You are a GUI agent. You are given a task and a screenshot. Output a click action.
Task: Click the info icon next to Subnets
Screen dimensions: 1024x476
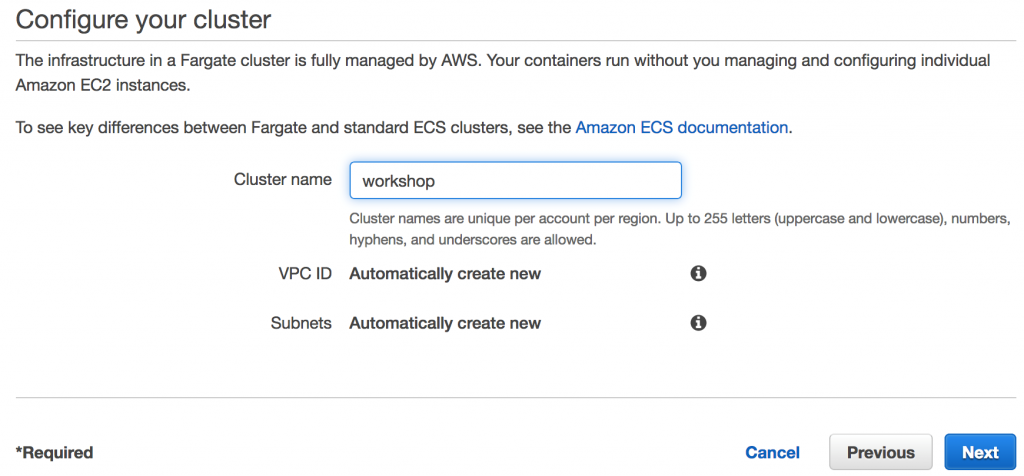pyautogui.click(x=699, y=323)
